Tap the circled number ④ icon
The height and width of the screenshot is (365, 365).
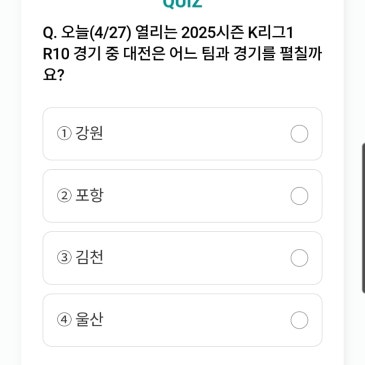(64, 320)
